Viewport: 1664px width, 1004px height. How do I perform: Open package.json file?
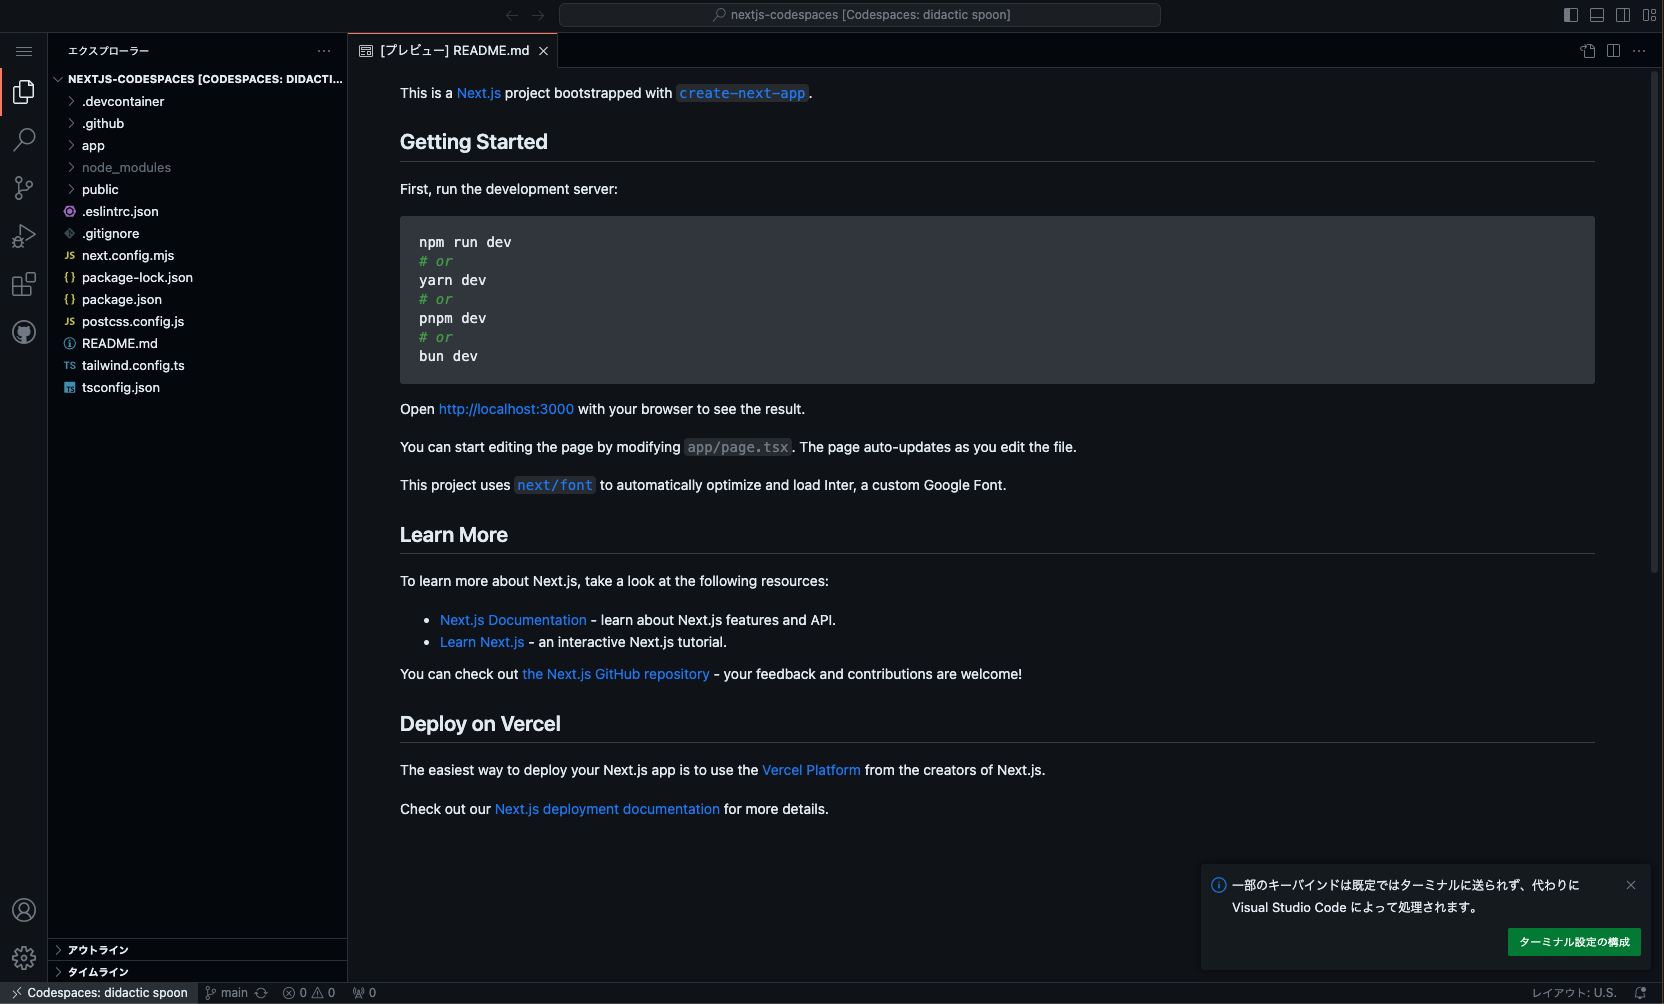[198, 299]
